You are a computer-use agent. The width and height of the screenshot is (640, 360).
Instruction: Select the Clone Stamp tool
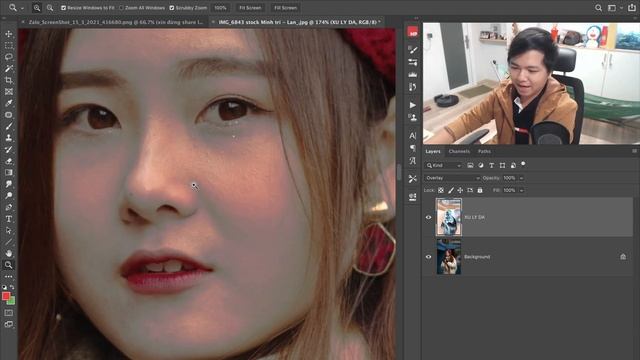click(9, 138)
